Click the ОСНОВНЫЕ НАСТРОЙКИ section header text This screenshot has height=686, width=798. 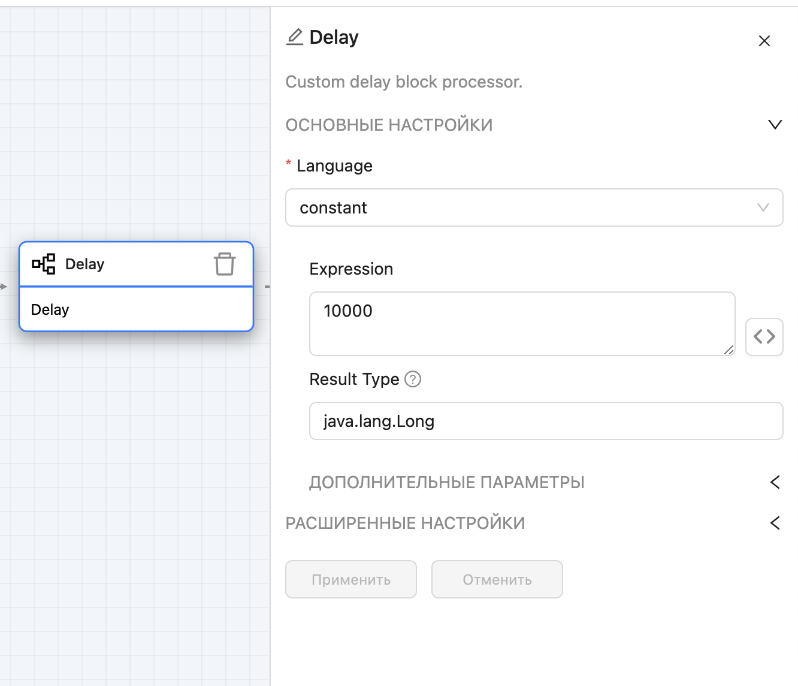tap(389, 125)
